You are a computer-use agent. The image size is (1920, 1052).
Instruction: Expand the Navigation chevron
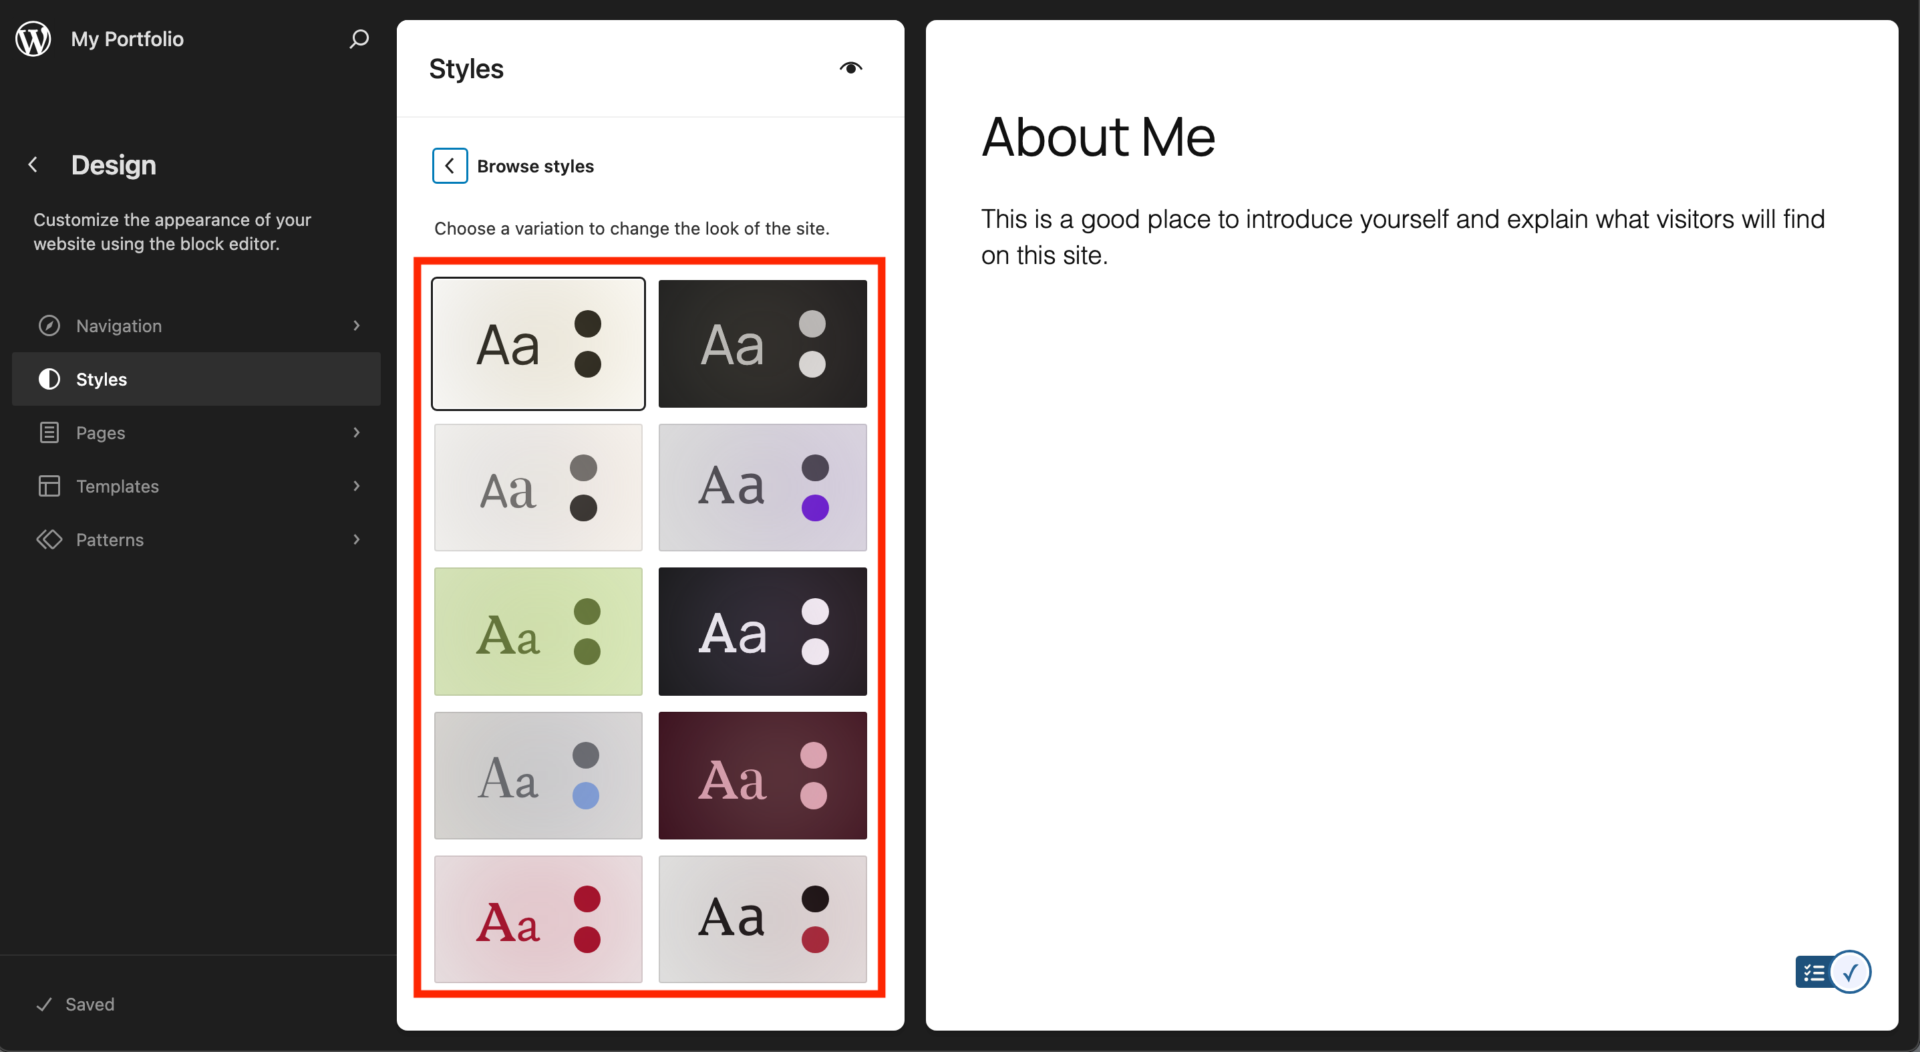click(x=356, y=326)
